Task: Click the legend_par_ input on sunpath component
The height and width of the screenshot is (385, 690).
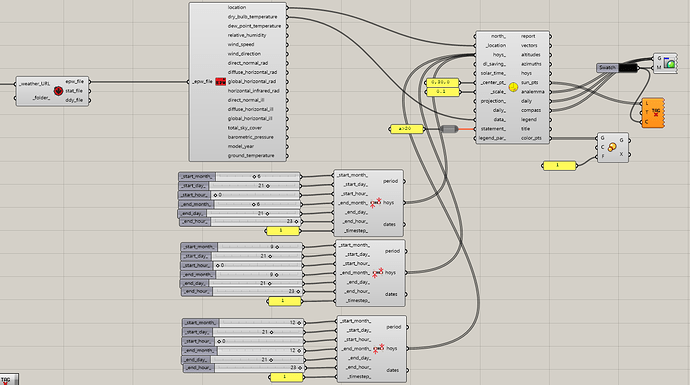Action: (x=492, y=138)
